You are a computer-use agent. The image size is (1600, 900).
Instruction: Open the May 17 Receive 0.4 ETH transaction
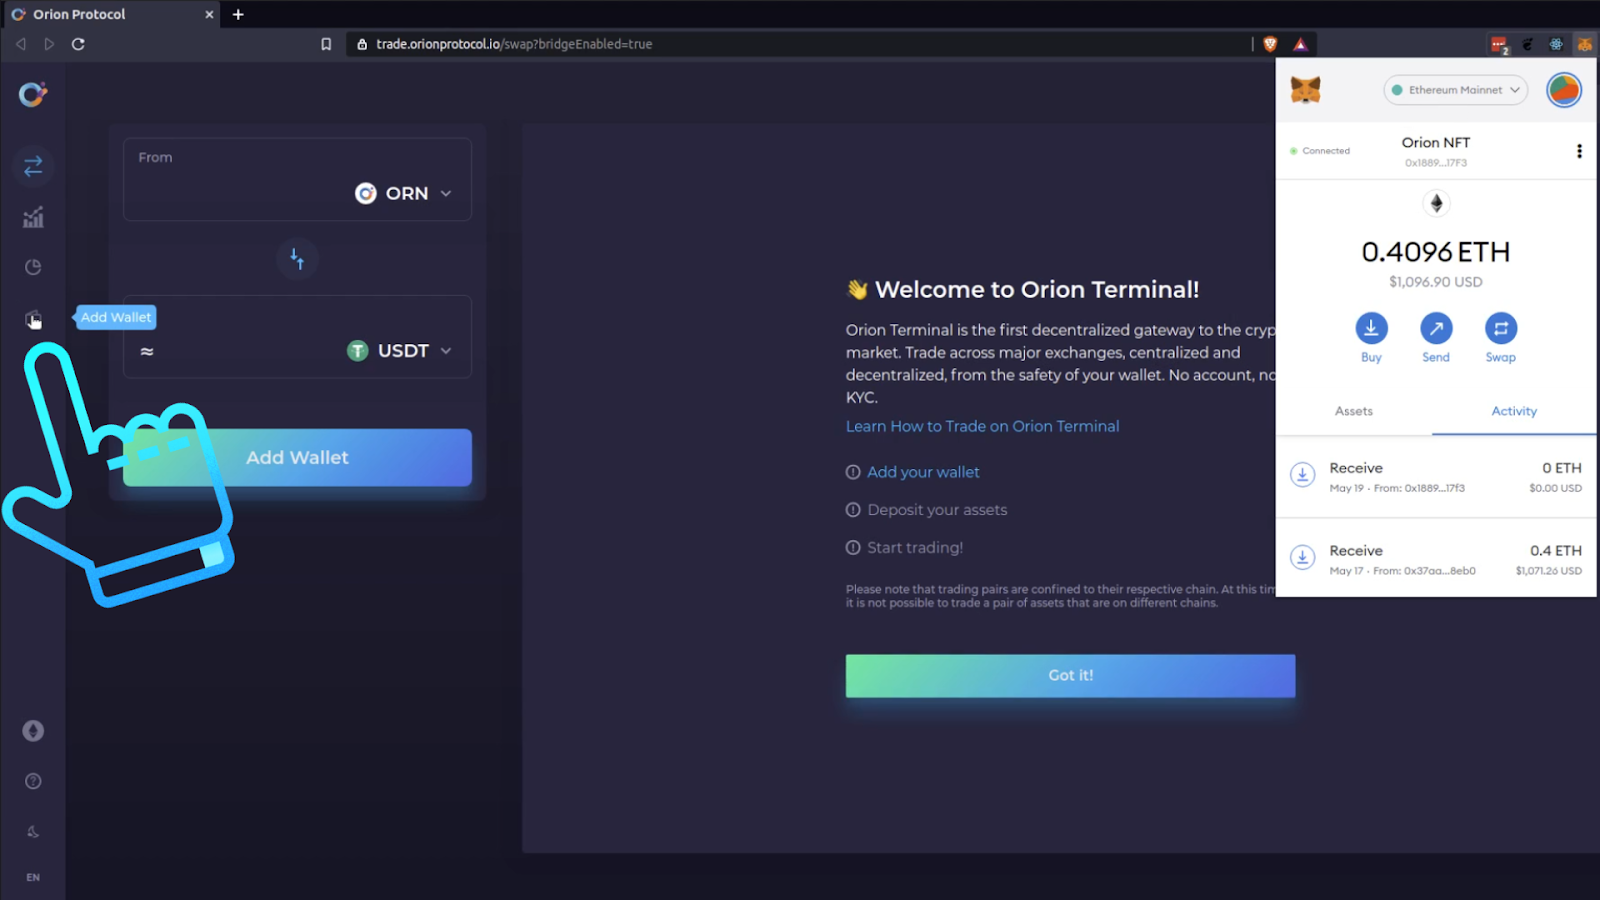coord(1436,559)
